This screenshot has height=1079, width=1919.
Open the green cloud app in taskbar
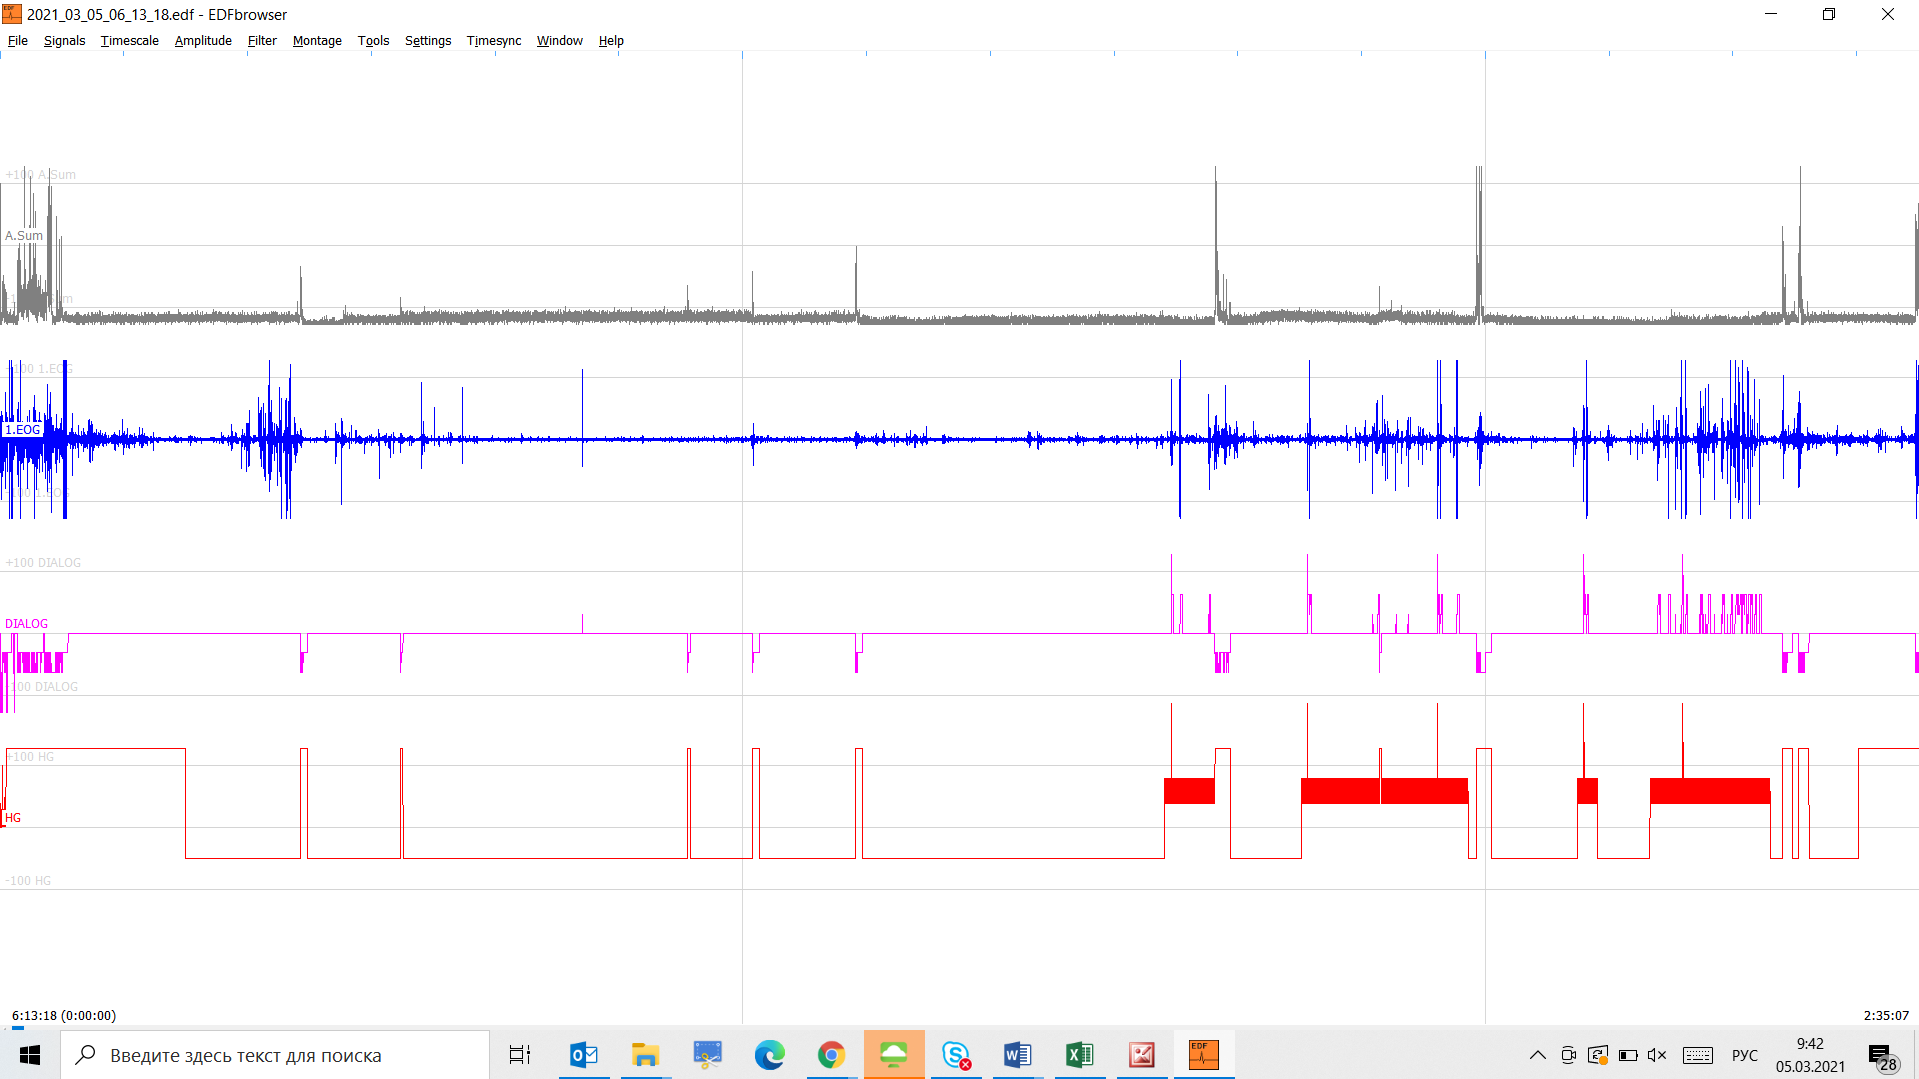894,1055
